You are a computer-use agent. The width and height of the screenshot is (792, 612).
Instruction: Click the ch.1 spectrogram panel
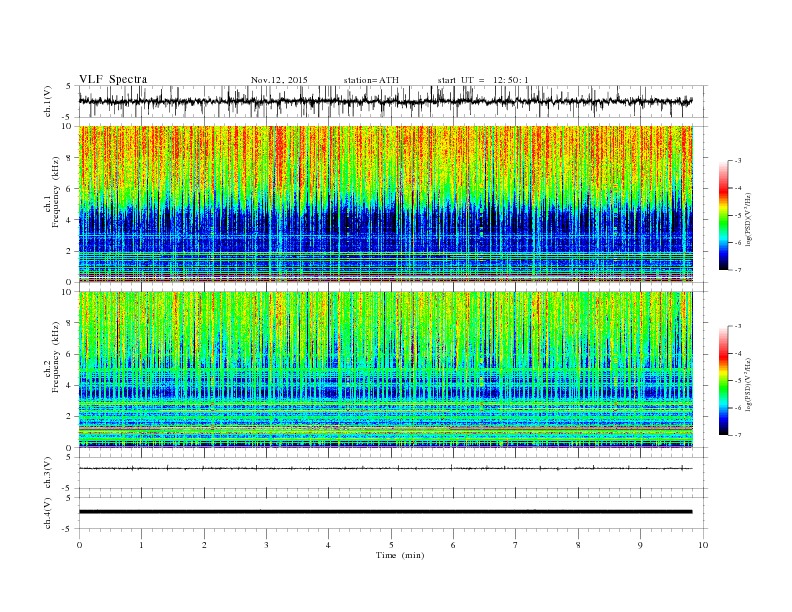pos(385,204)
